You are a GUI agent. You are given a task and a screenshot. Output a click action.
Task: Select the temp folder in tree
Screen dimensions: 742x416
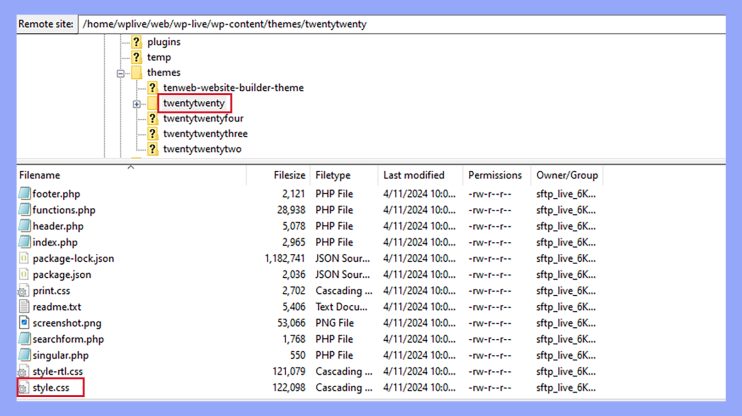158,57
